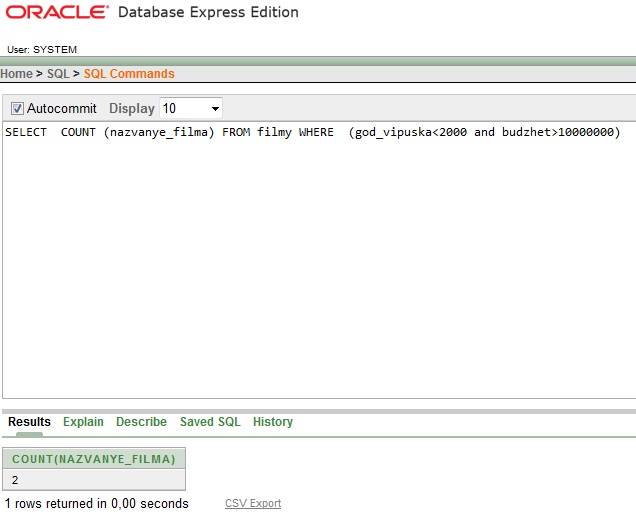
Task: Open the Explain tab
Action: [83, 422]
